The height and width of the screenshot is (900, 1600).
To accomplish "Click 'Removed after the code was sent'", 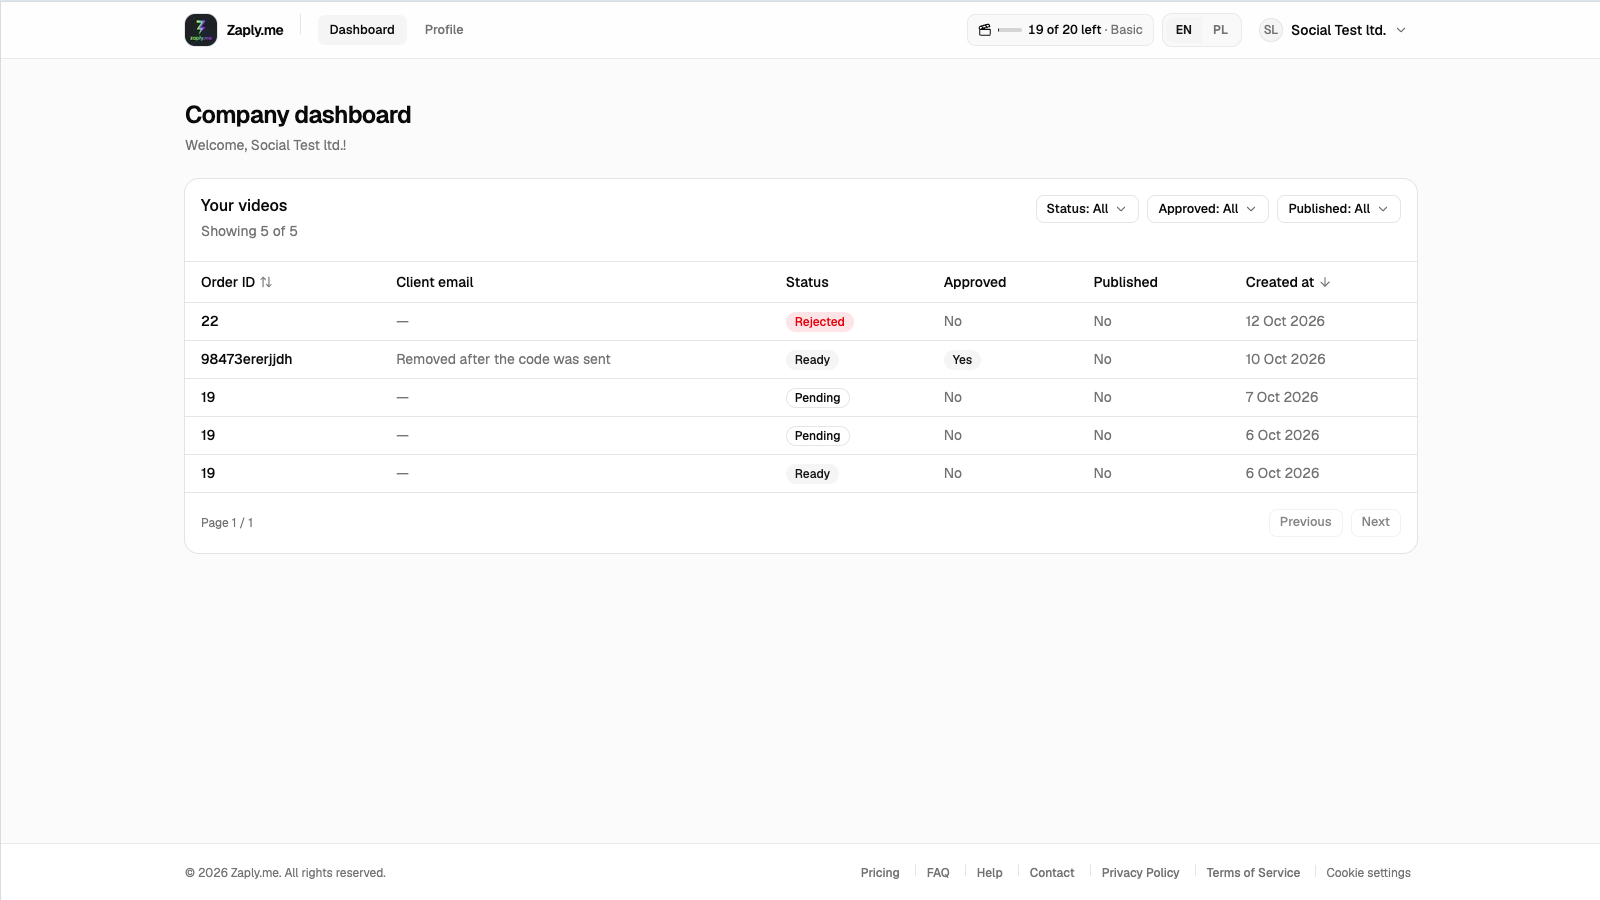I will [x=503, y=359].
